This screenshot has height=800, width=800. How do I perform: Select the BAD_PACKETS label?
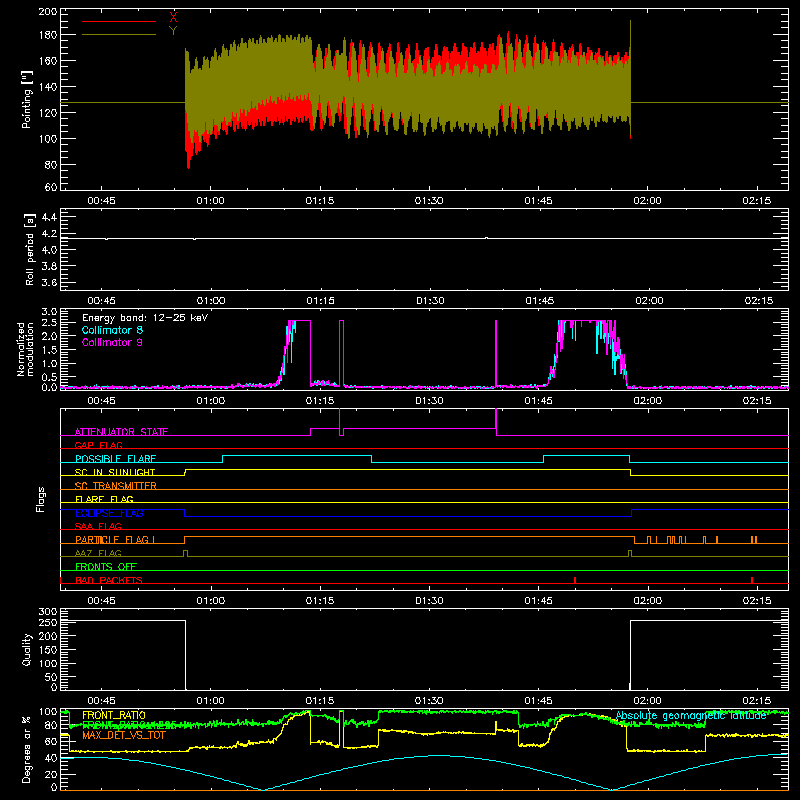(109, 580)
